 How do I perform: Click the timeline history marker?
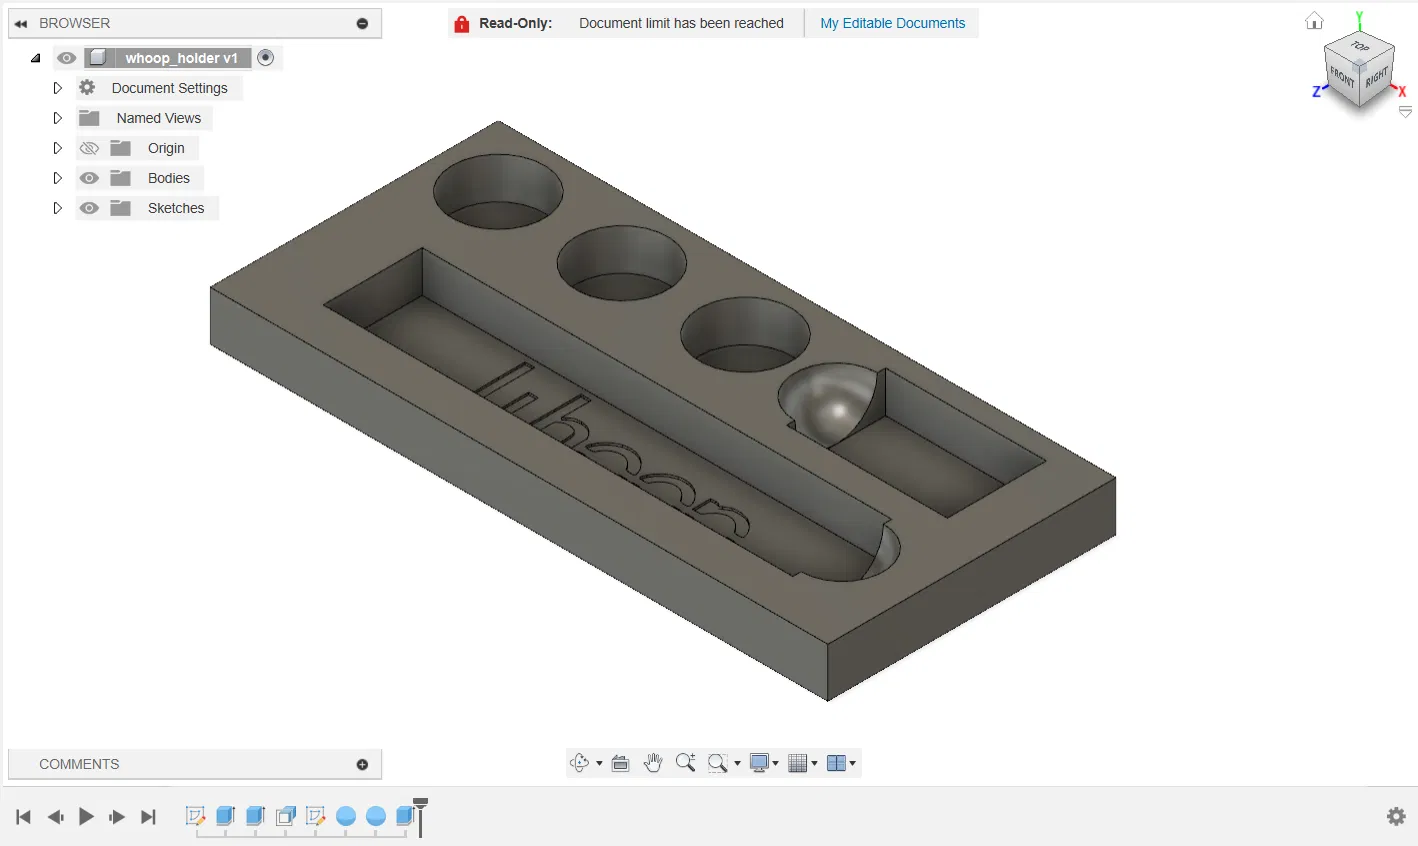(420, 815)
